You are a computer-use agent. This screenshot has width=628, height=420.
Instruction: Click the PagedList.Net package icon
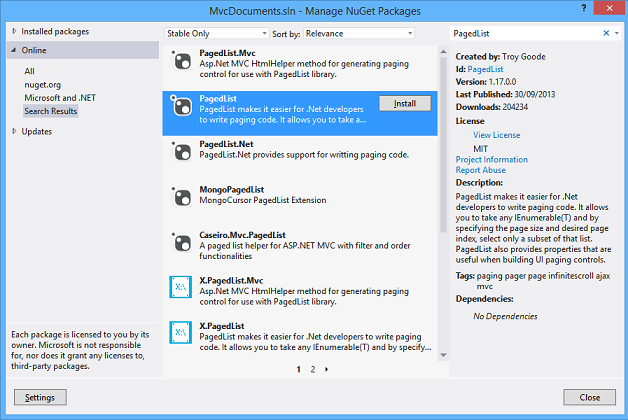(181, 151)
